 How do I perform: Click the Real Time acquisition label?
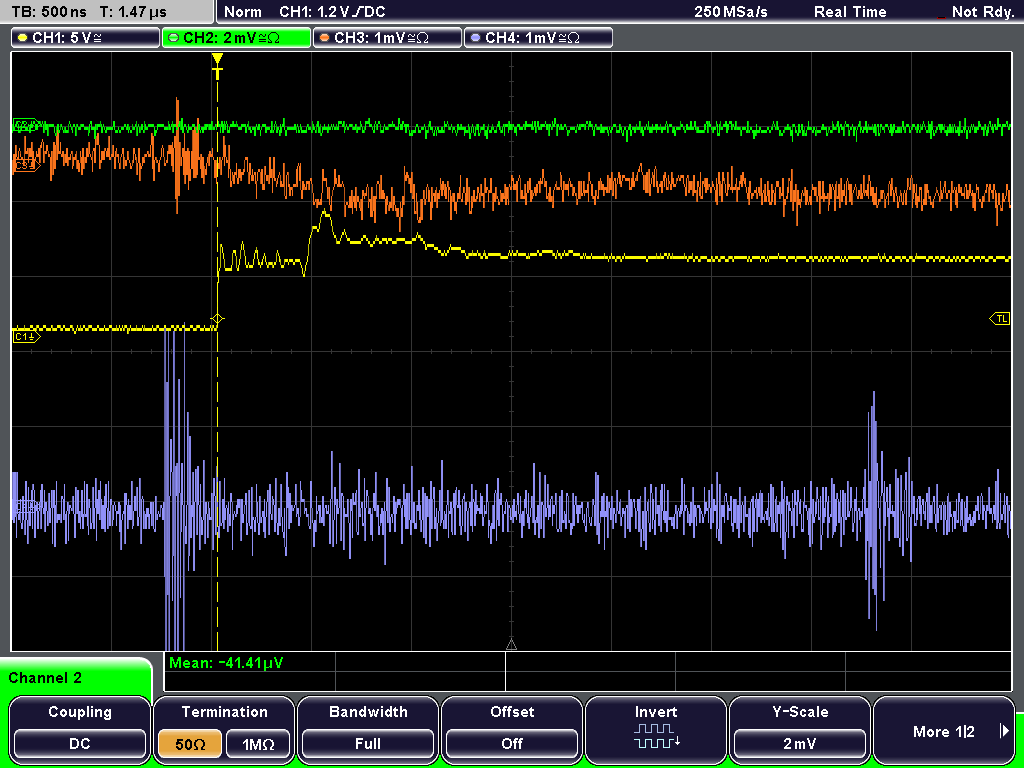tap(850, 12)
